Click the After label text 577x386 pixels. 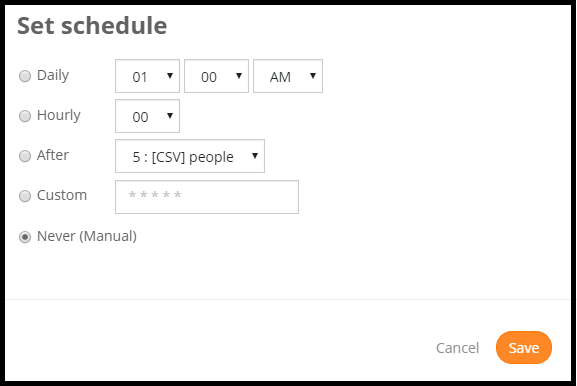pyautogui.click(x=53, y=155)
